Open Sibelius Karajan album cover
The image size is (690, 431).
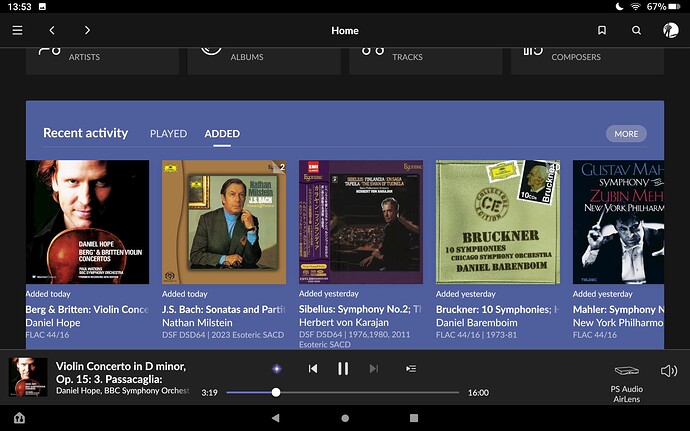click(x=361, y=222)
